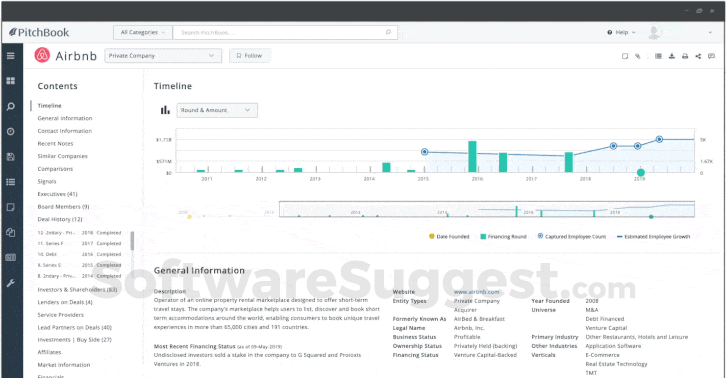Download the profile with download icon
Screen dimensions: 726x378
(x=671, y=56)
